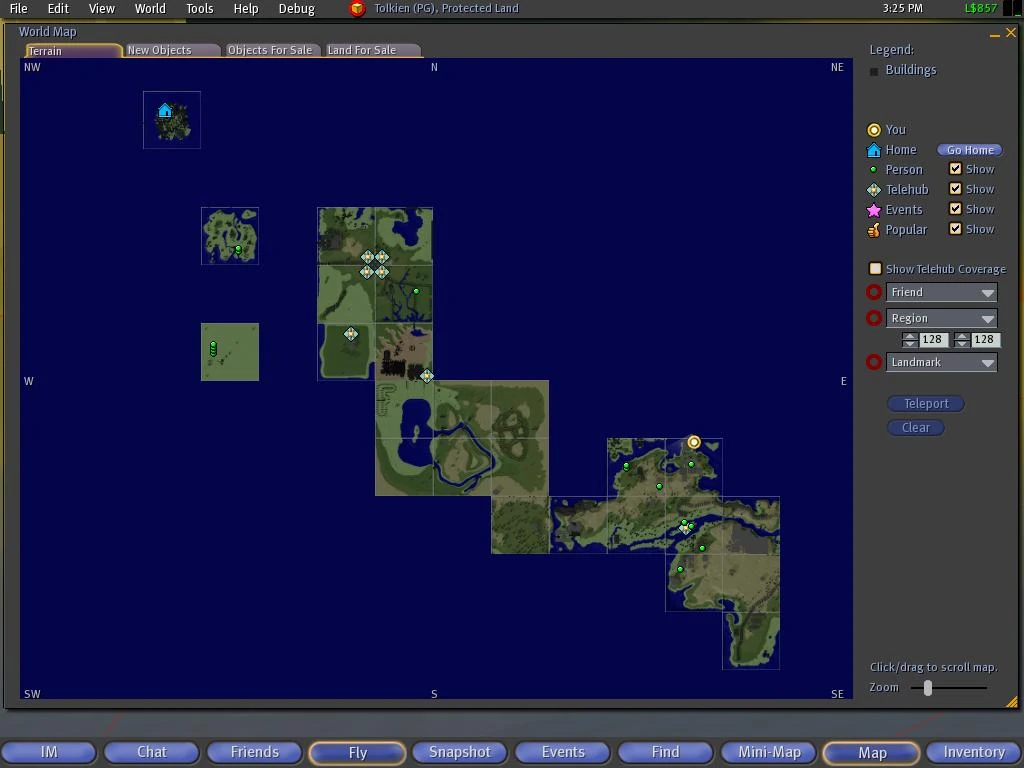Image resolution: width=1024 pixels, height=768 pixels.
Task: Open the Region dropdown
Action: pos(941,318)
